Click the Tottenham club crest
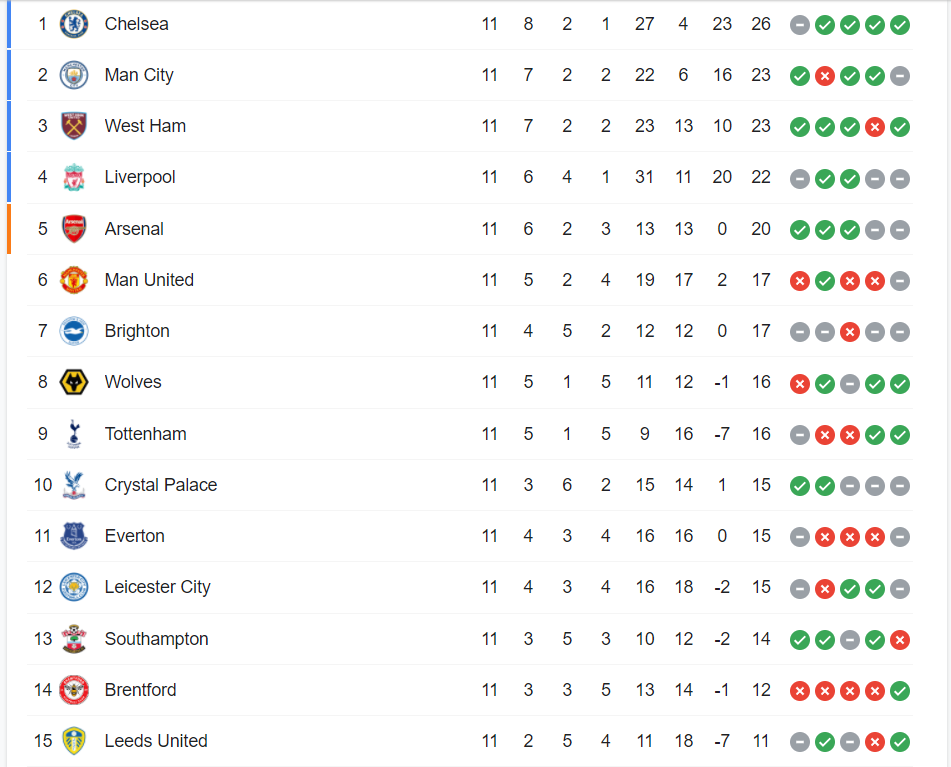Viewport: 951px width, 767px height. [74, 434]
